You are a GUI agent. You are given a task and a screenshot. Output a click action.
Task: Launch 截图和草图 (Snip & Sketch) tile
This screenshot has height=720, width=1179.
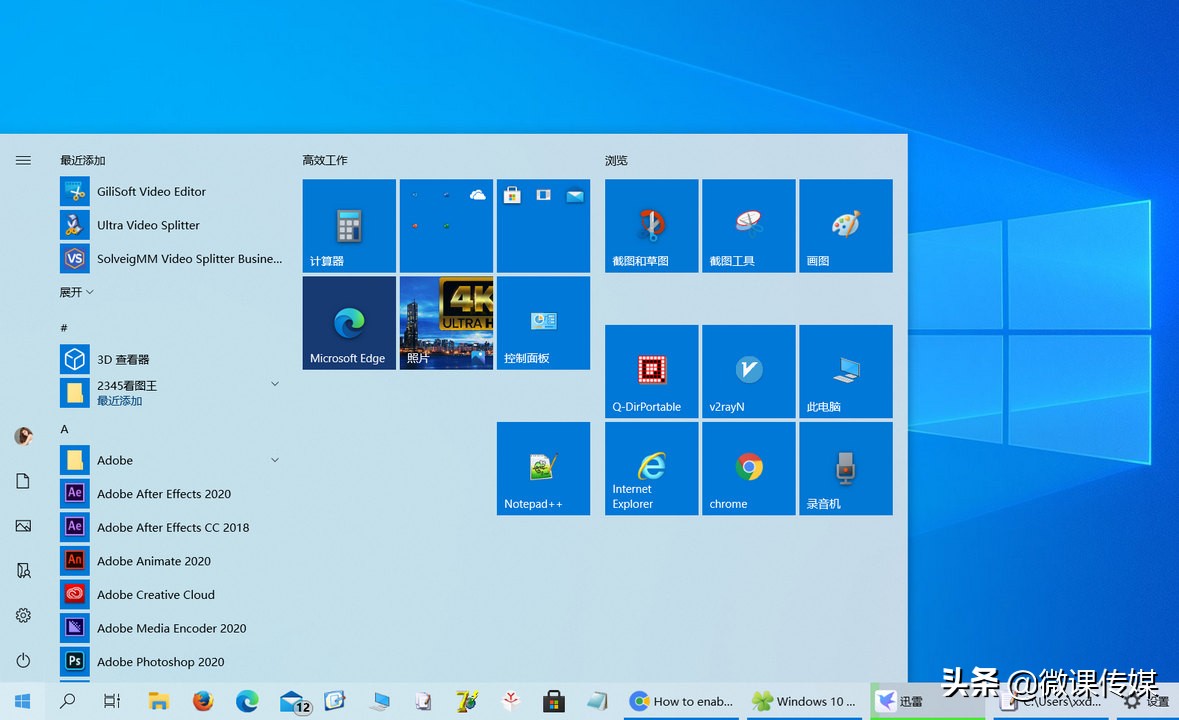pyautogui.click(x=651, y=225)
